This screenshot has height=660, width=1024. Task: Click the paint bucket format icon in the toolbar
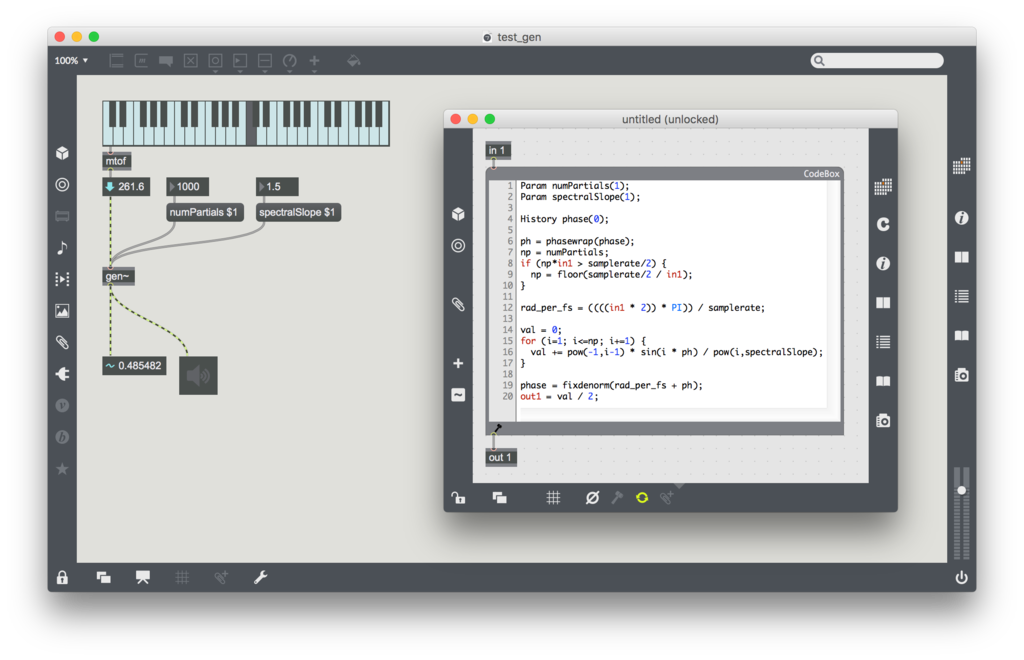pos(354,61)
